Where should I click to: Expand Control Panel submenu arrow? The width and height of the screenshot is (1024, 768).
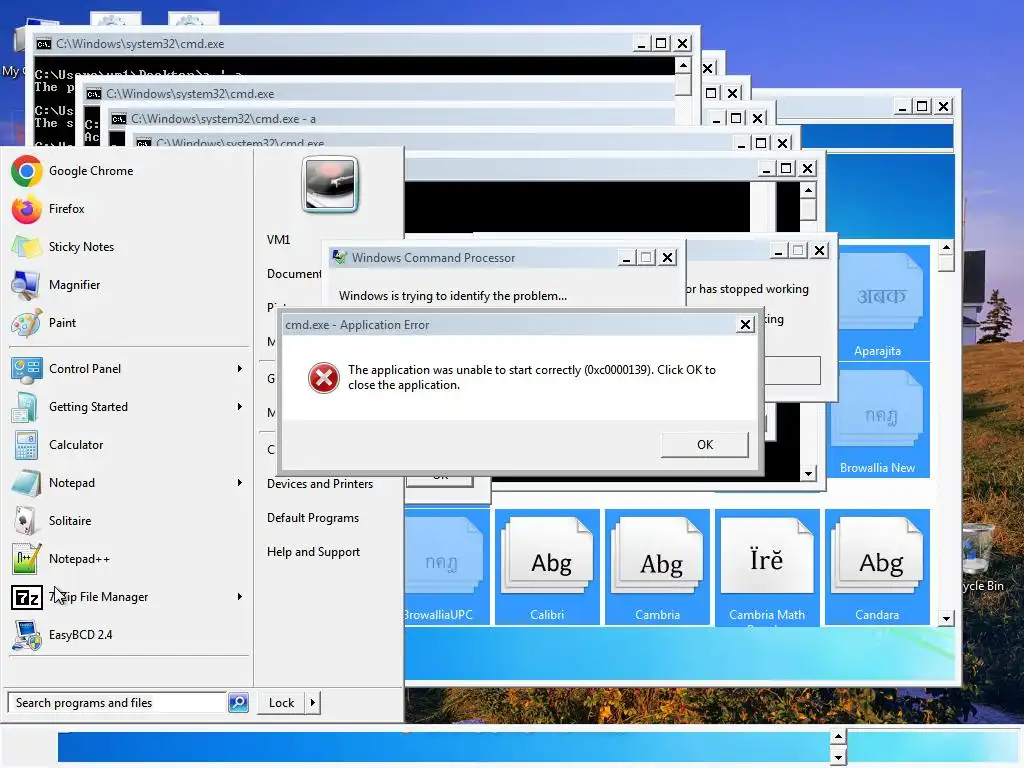coord(240,369)
